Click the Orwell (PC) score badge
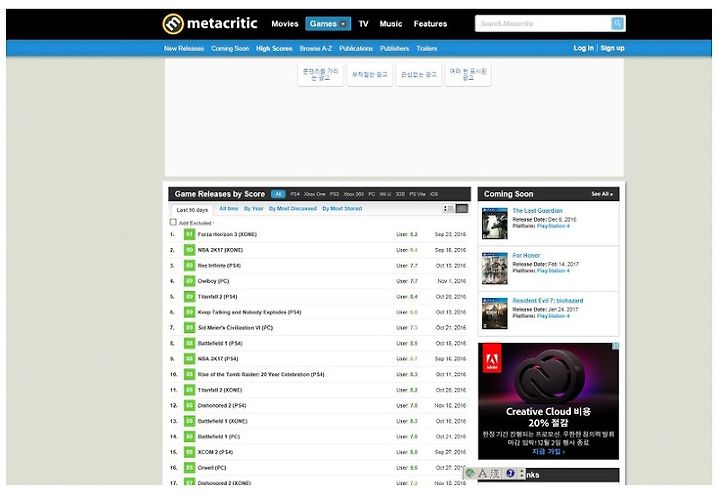Screen dimensions: 720x498 [189, 468]
